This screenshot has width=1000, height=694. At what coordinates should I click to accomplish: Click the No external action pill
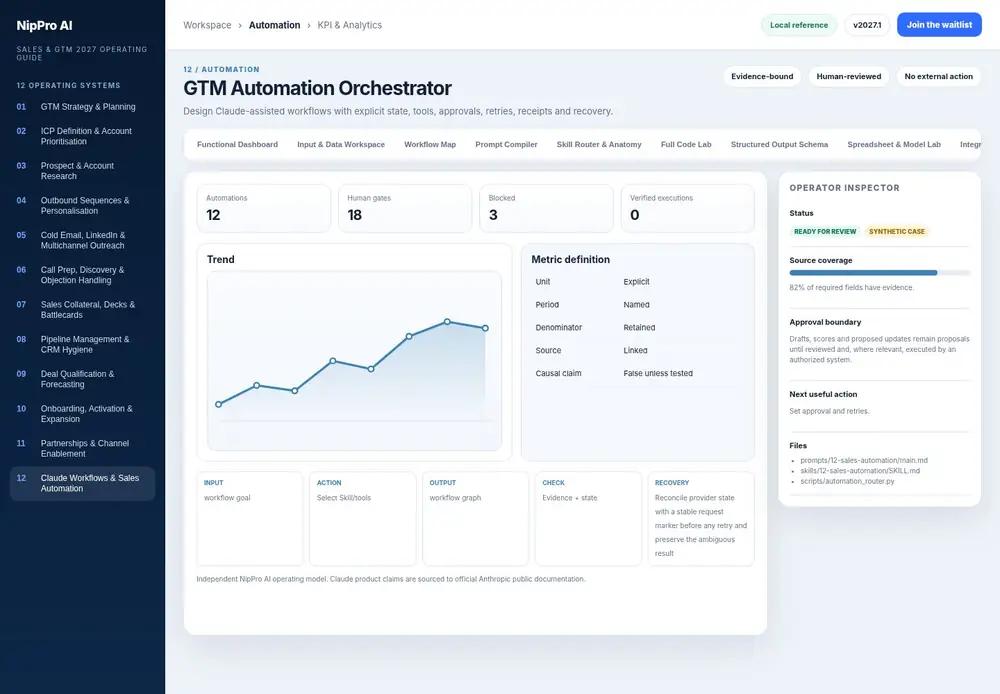coord(938,77)
